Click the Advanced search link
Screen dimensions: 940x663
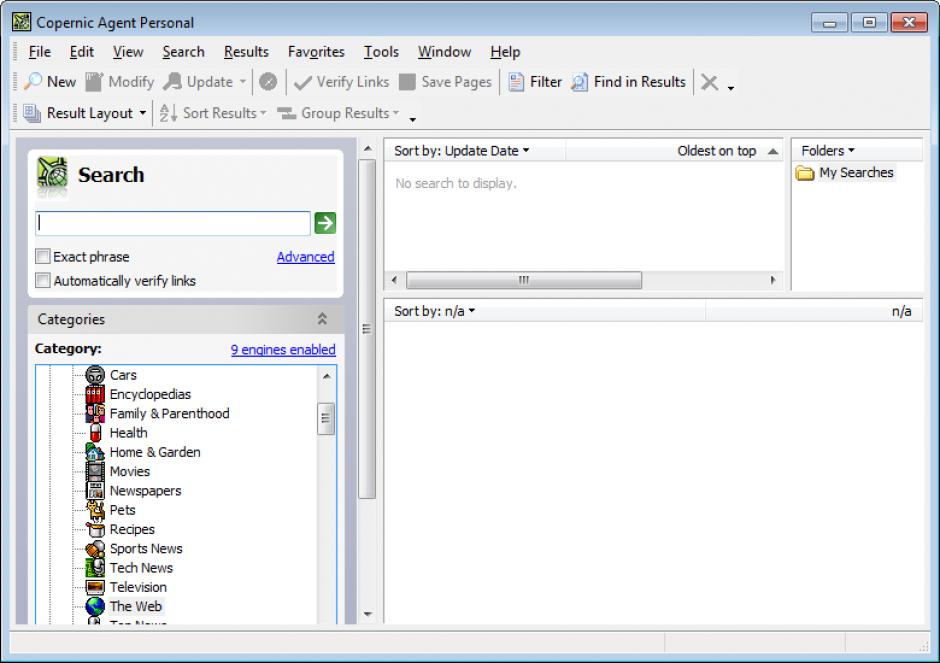pos(305,257)
